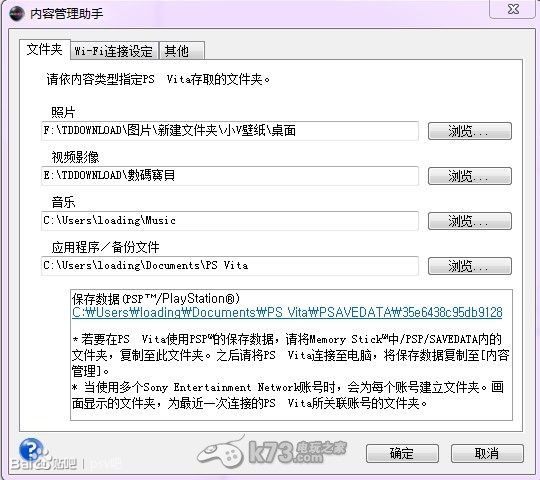The image size is (540, 480).
Task: Select the 文件夹 tab
Action: coord(45,50)
